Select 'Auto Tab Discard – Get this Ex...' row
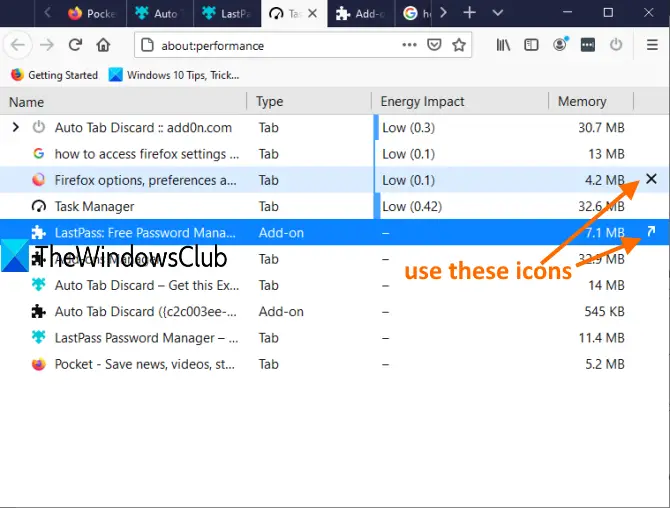The image size is (670, 508). point(335,285)
